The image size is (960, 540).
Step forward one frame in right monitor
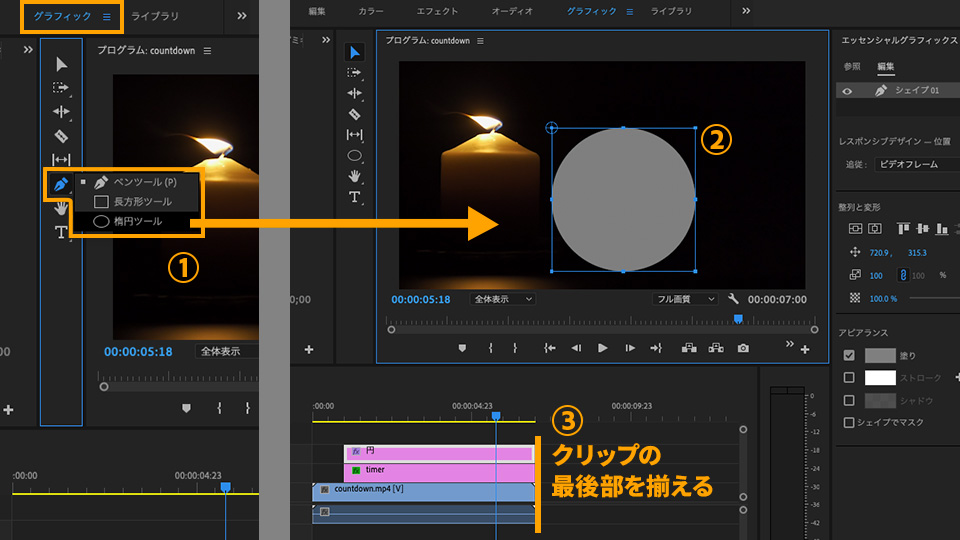click(x=630, y=348)
